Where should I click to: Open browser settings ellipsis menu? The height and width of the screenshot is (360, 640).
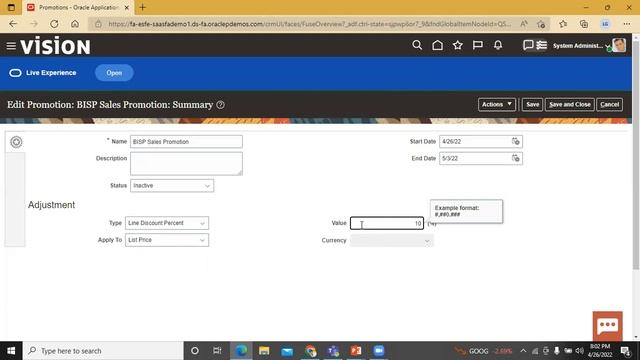point(627,24)
